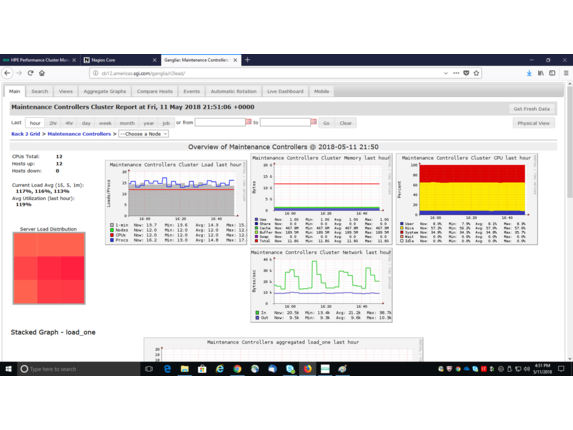The width and height of the screenshot is (573, 430).
Task: Select the week time range
Action: point(105,123)
